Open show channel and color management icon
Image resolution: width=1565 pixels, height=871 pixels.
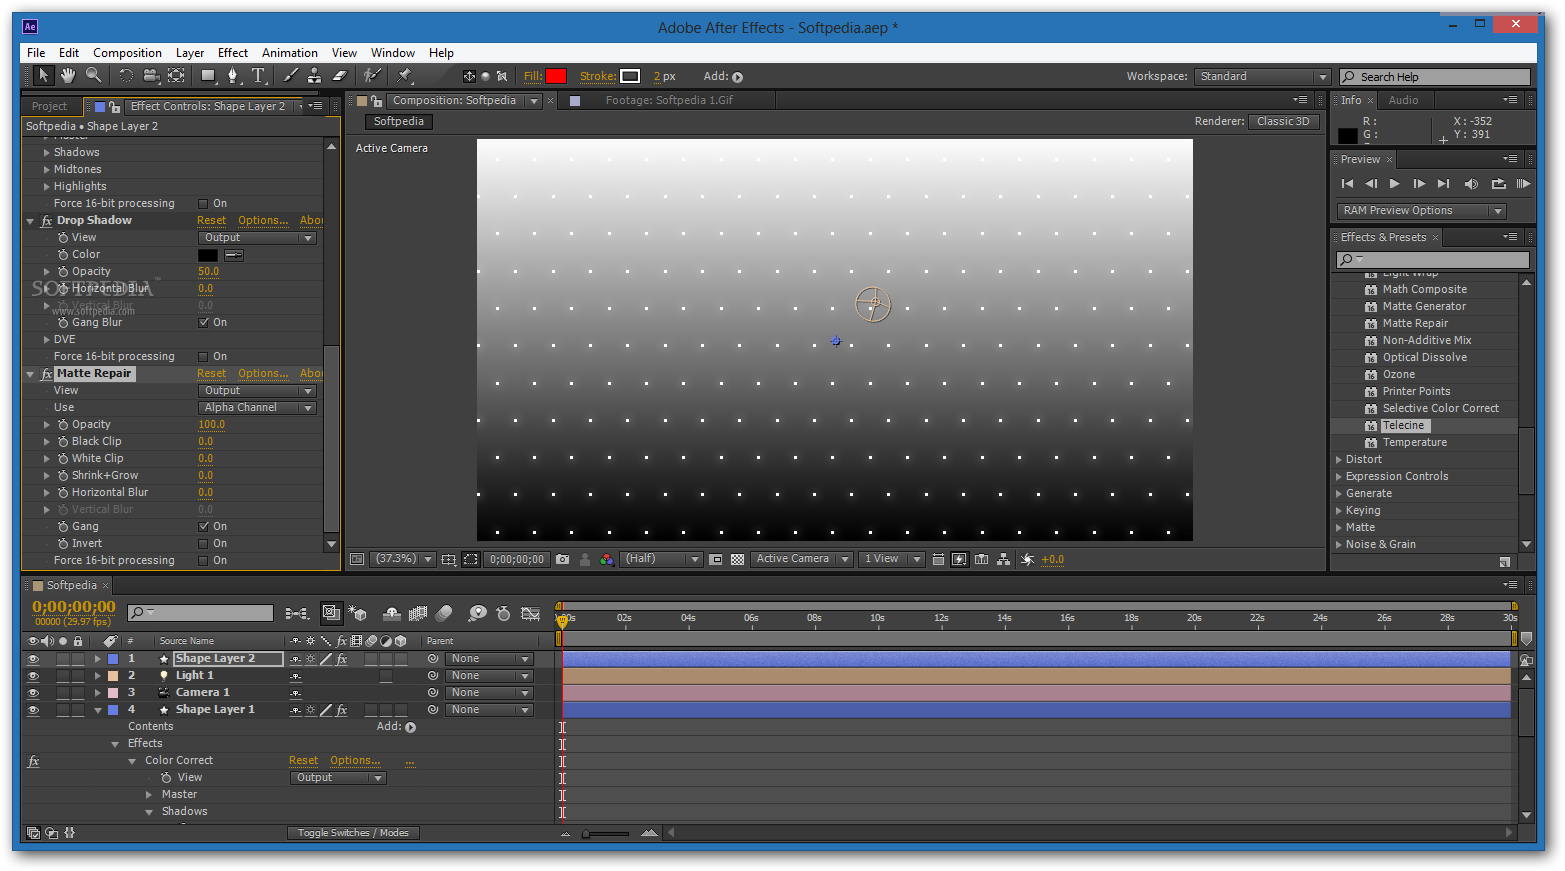[606, 560]
